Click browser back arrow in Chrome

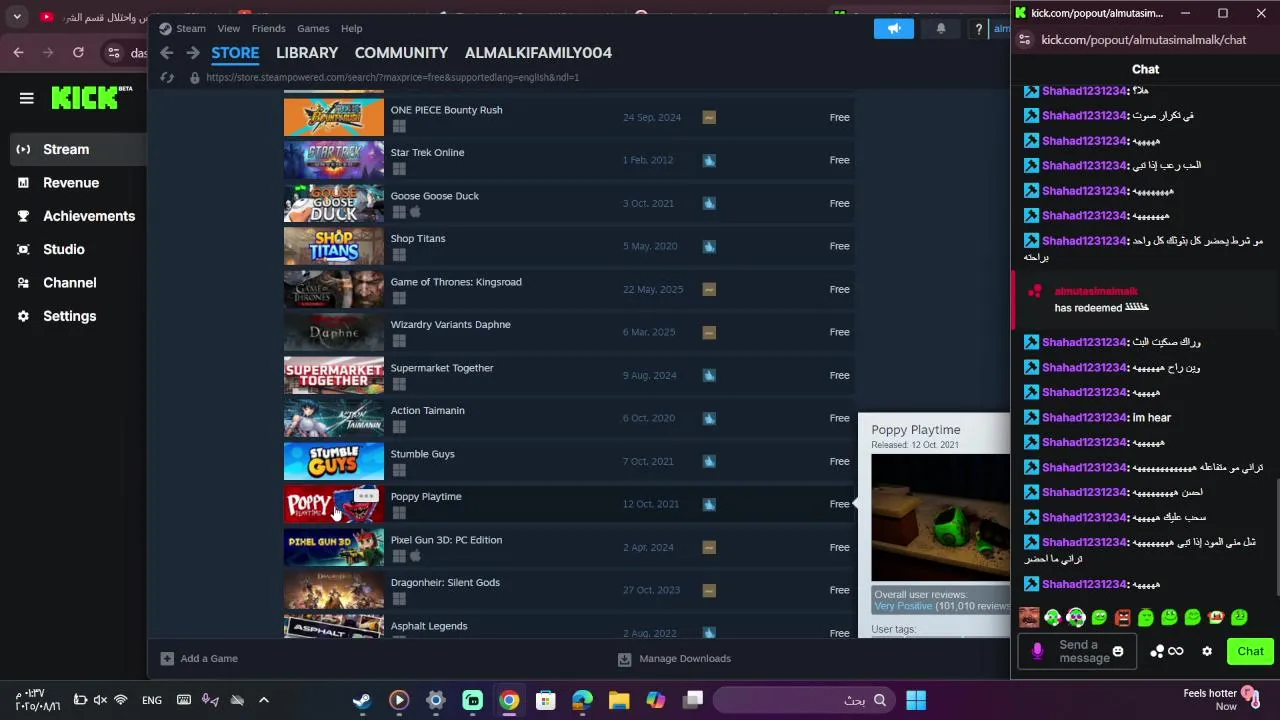click(19, 52)
